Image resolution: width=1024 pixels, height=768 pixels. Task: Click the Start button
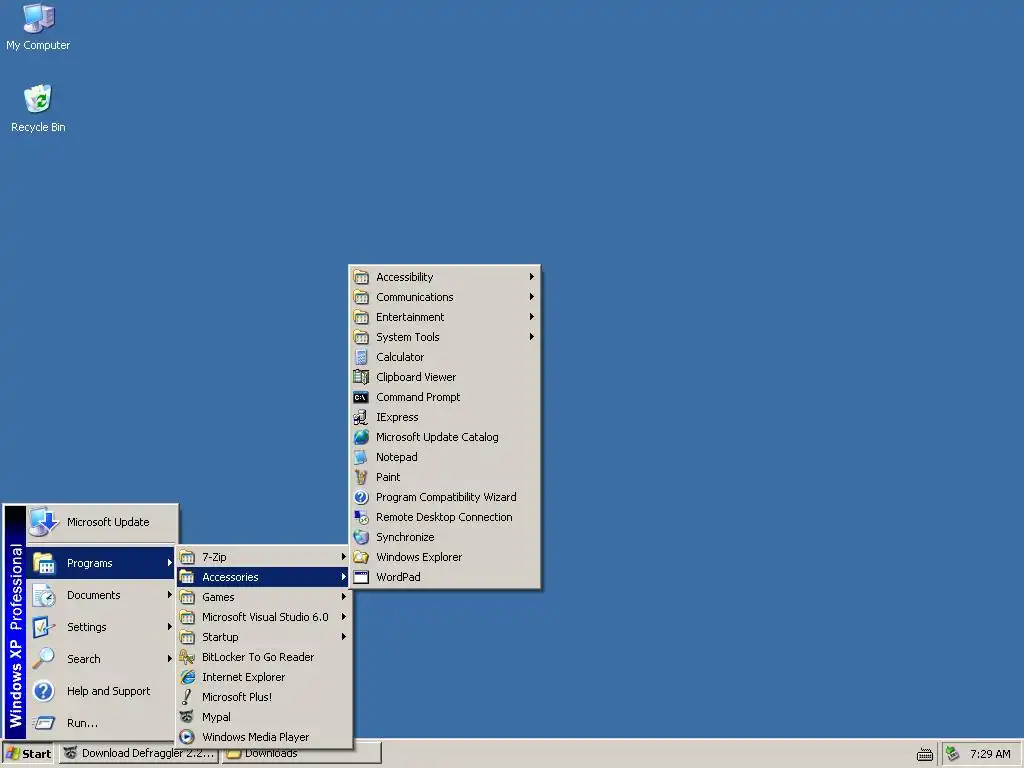click(28, 754)
